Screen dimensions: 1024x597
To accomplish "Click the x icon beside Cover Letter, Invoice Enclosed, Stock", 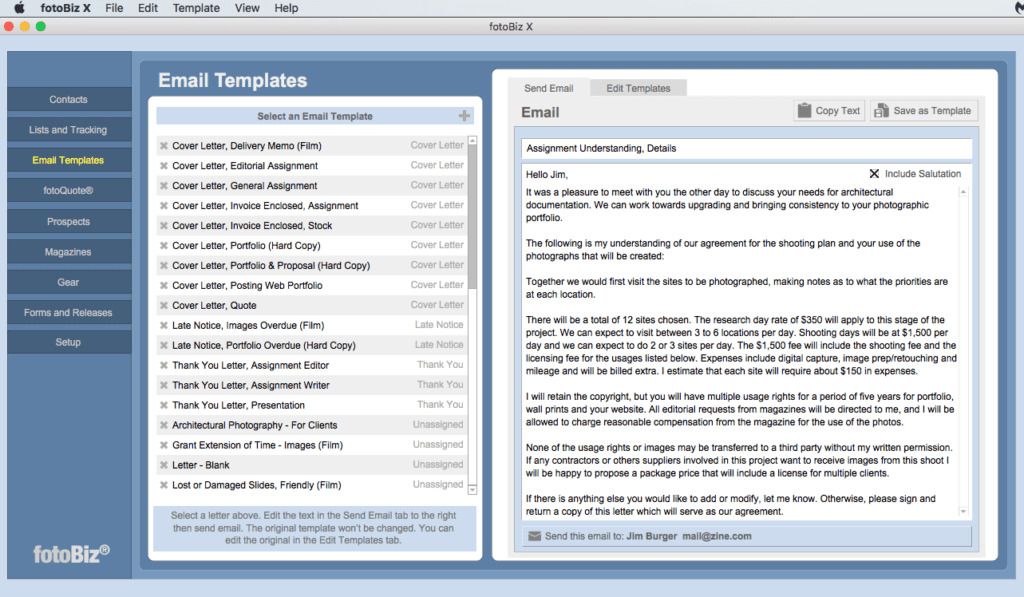I will pyautogui.click(x=164, y=225).
